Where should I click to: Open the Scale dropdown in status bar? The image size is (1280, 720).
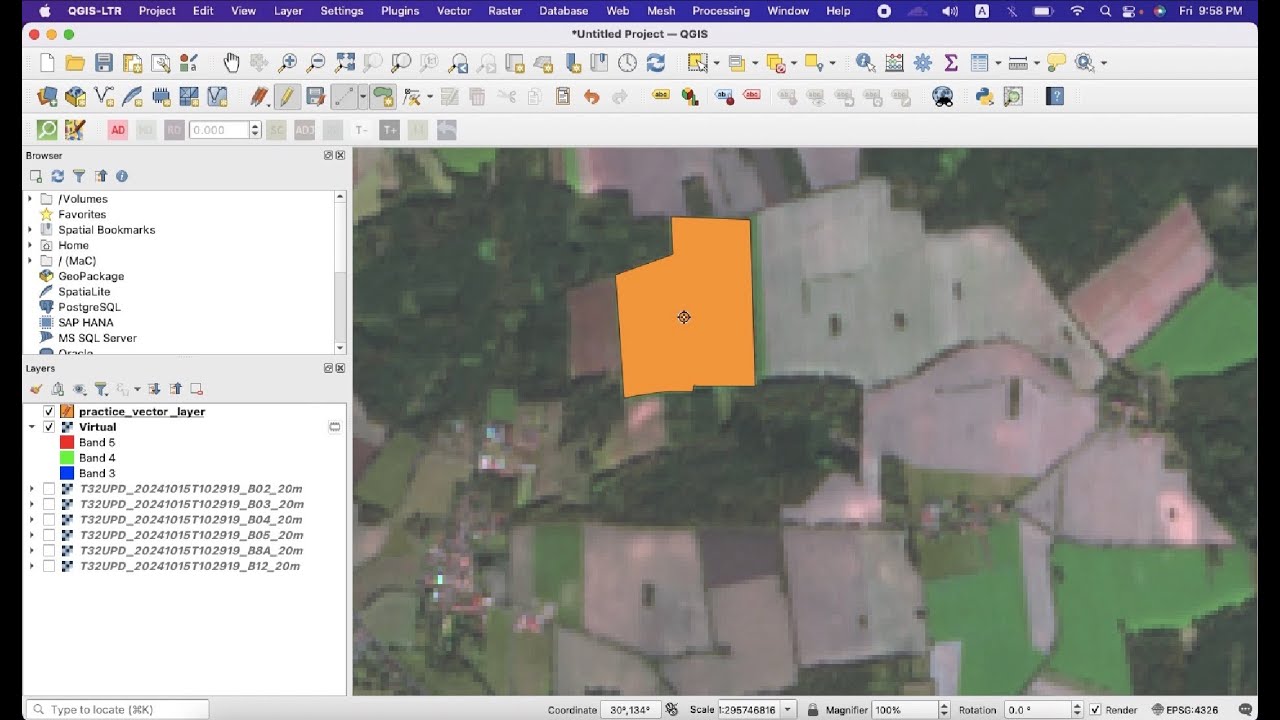[x=789, y=710]
